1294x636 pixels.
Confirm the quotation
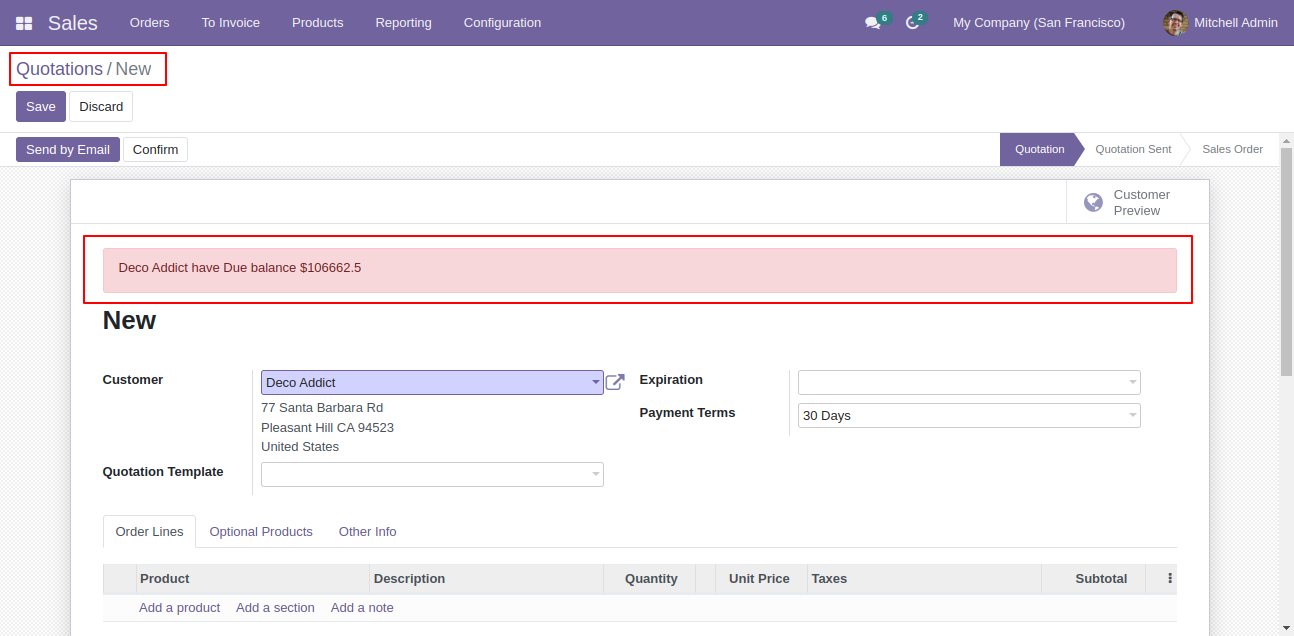tap(155, 150)
